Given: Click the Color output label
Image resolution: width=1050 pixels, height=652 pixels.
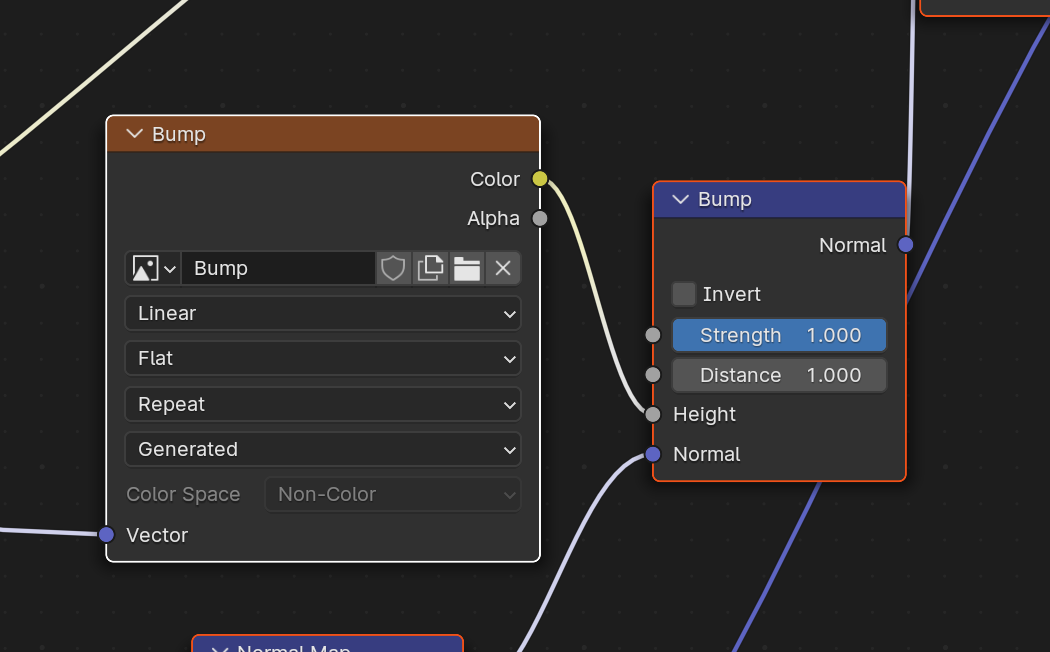Looking at the screenshot, I should 495,179.
